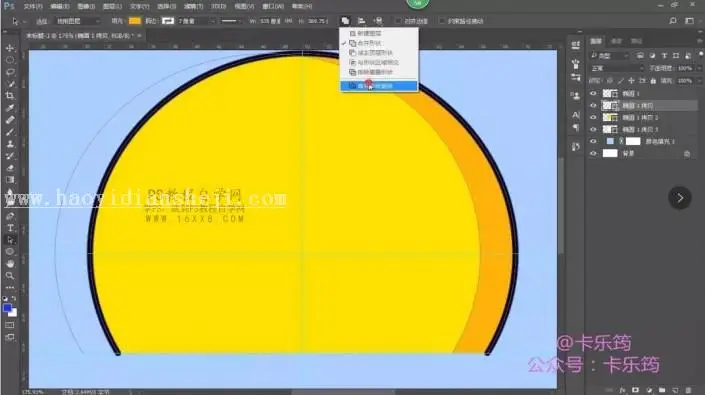Screen dimensions: 705x395
Task: Toggle visibility of 椭圆 1 拷贝 3 layer
Action: (593, 129)
